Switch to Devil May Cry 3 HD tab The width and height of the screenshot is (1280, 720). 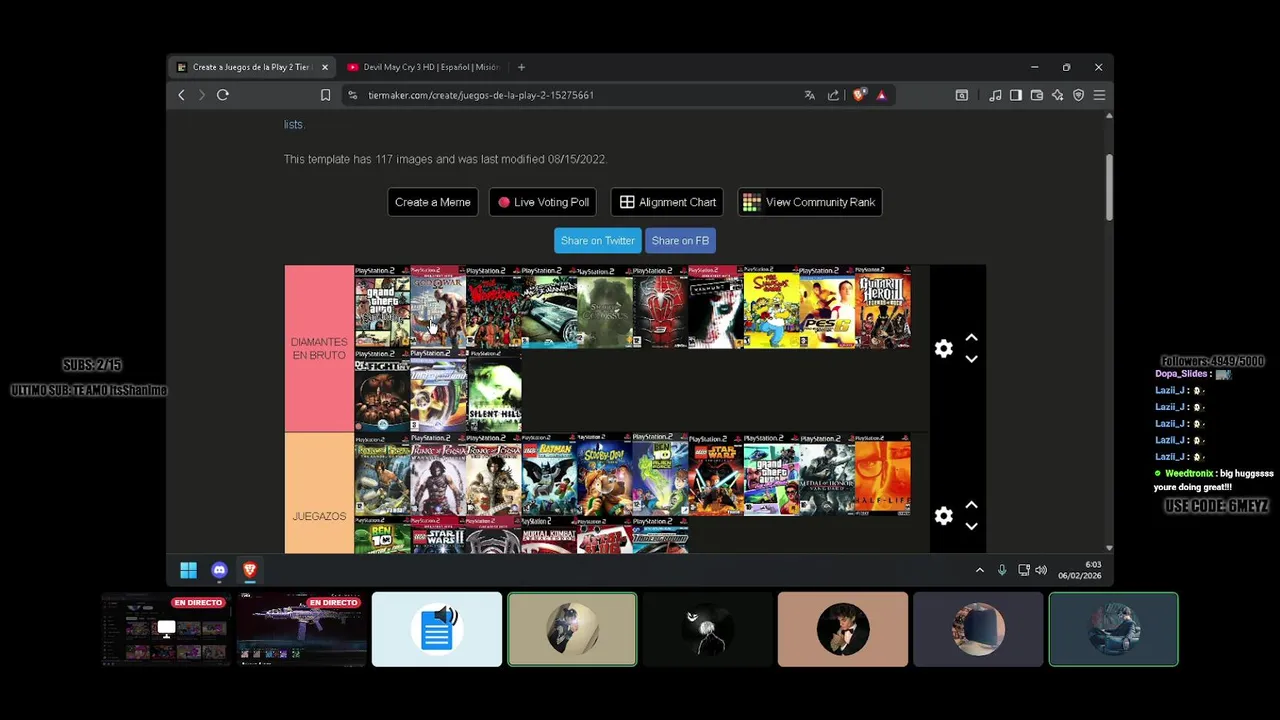pos(423,67)
